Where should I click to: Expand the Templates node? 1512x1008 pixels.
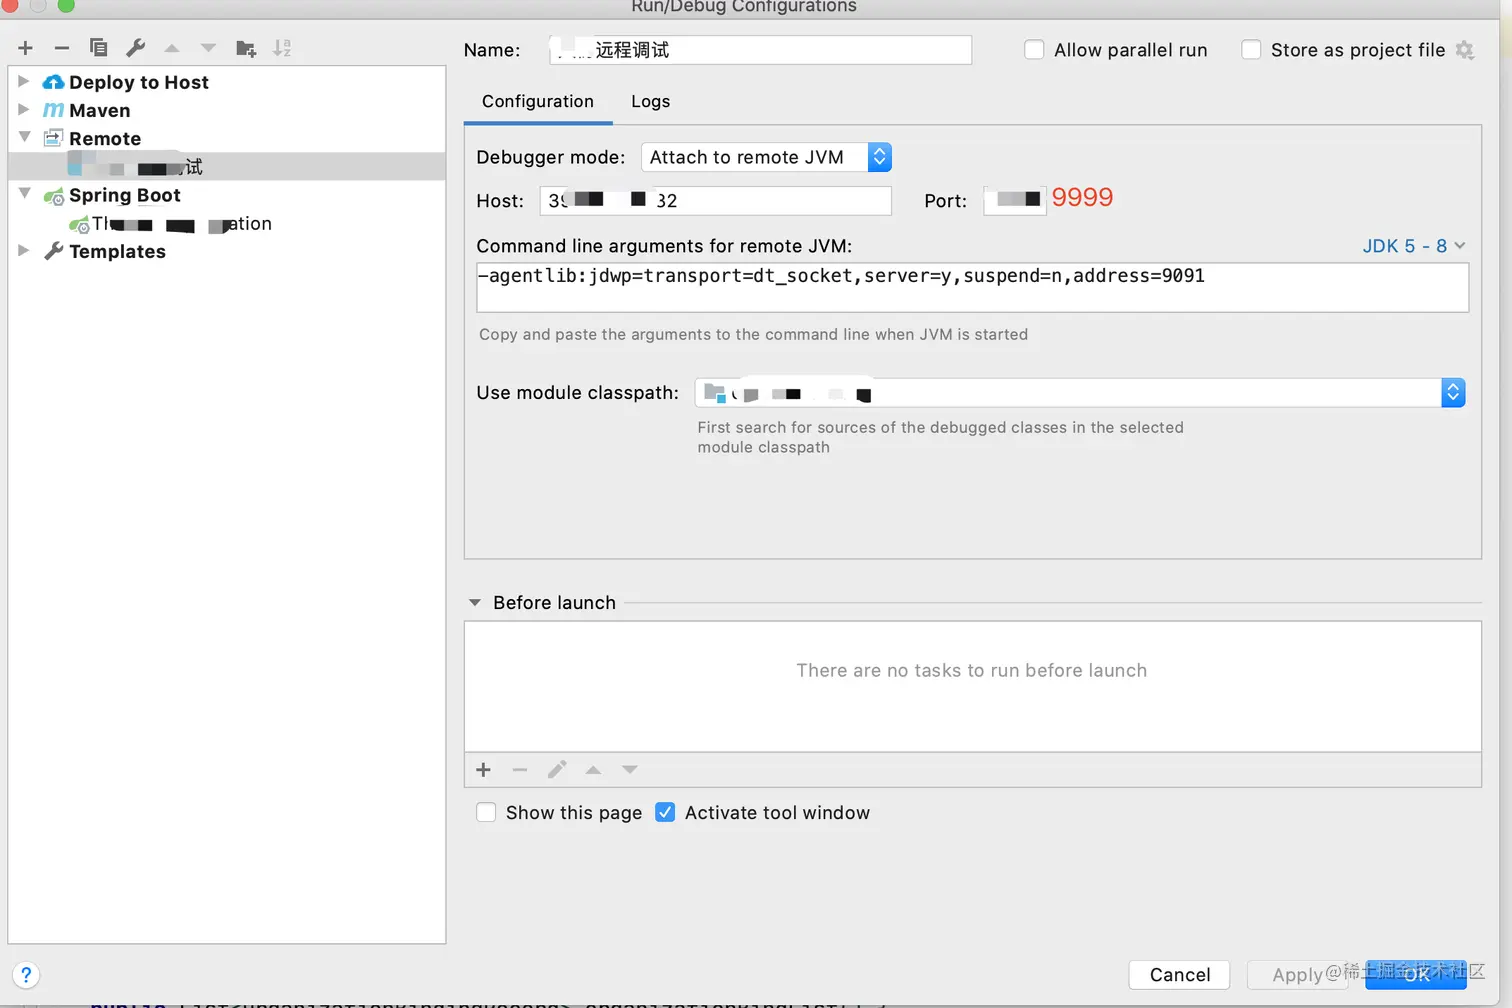pyautogui.click(x=24, y=250)
